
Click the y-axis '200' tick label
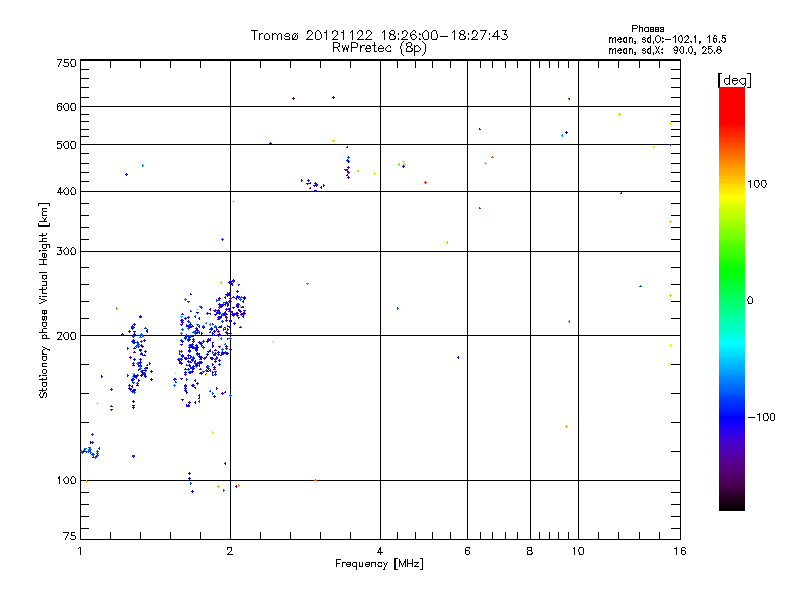[x=66, y=336]
